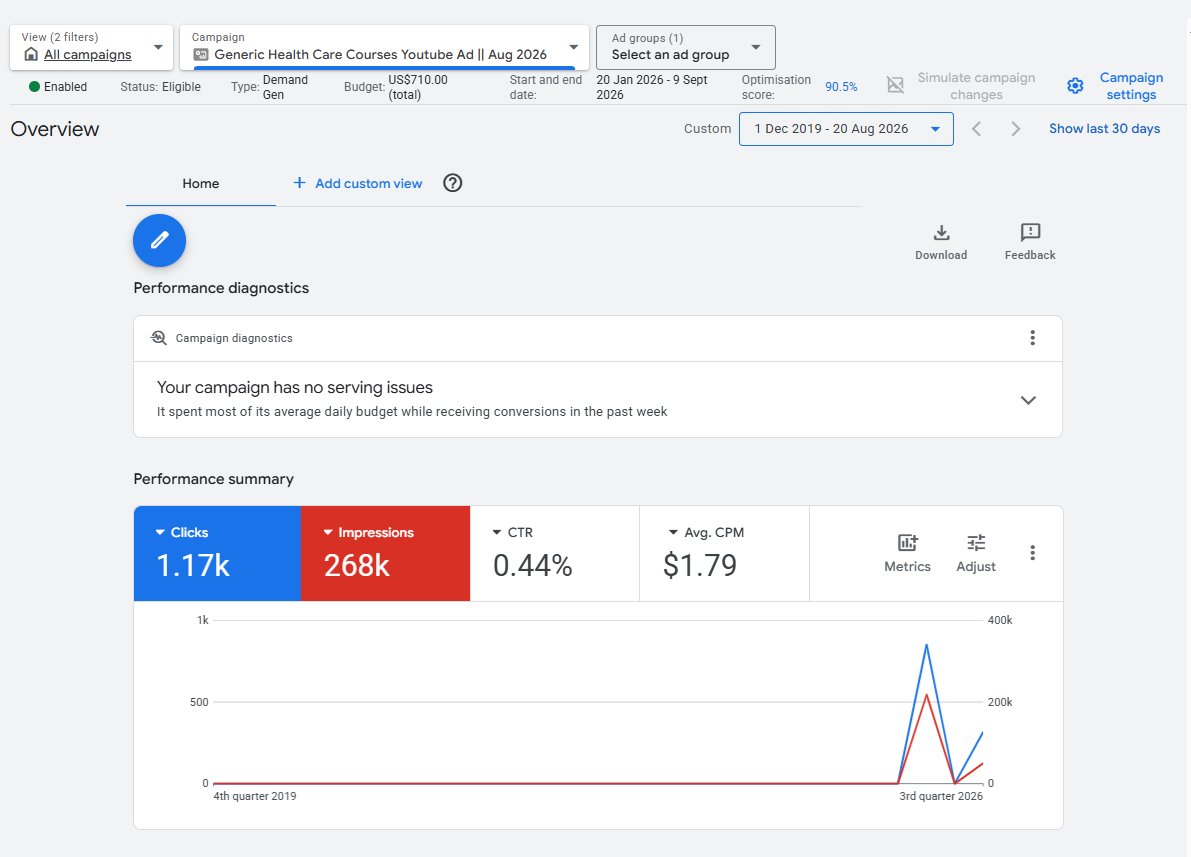Open the Feedback dialog
Screen dimensions: 1191x857
(x=1030, y=242)
